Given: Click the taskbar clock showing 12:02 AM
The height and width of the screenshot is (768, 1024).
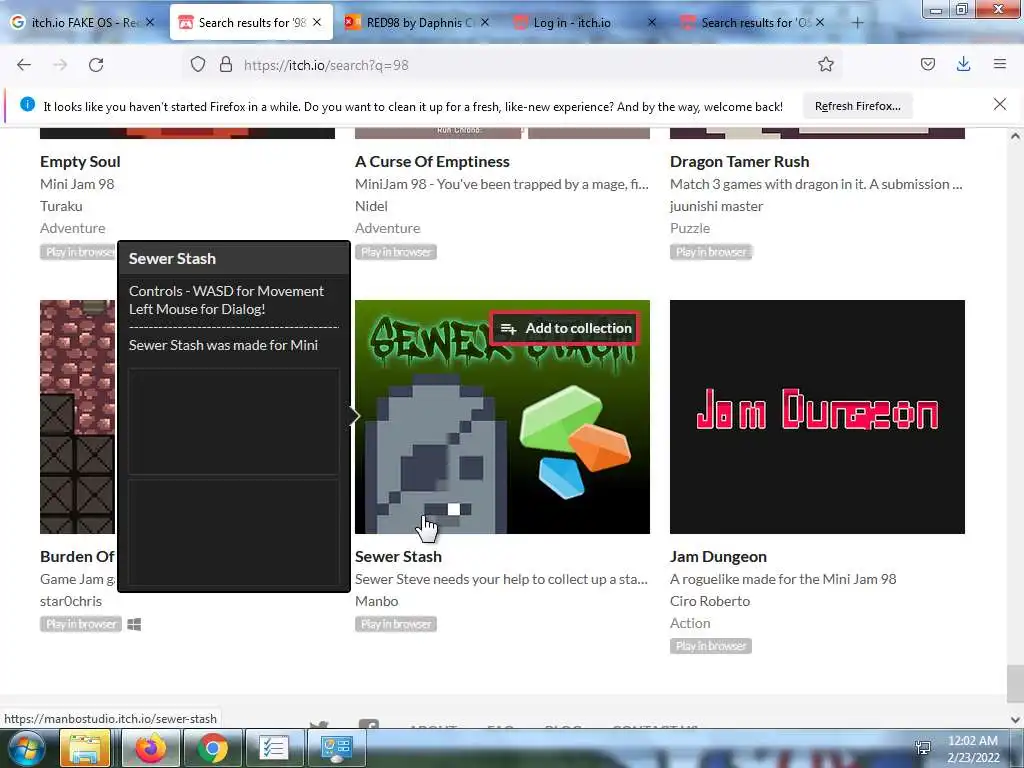Looking at the screenshot, I should [973, 749].
